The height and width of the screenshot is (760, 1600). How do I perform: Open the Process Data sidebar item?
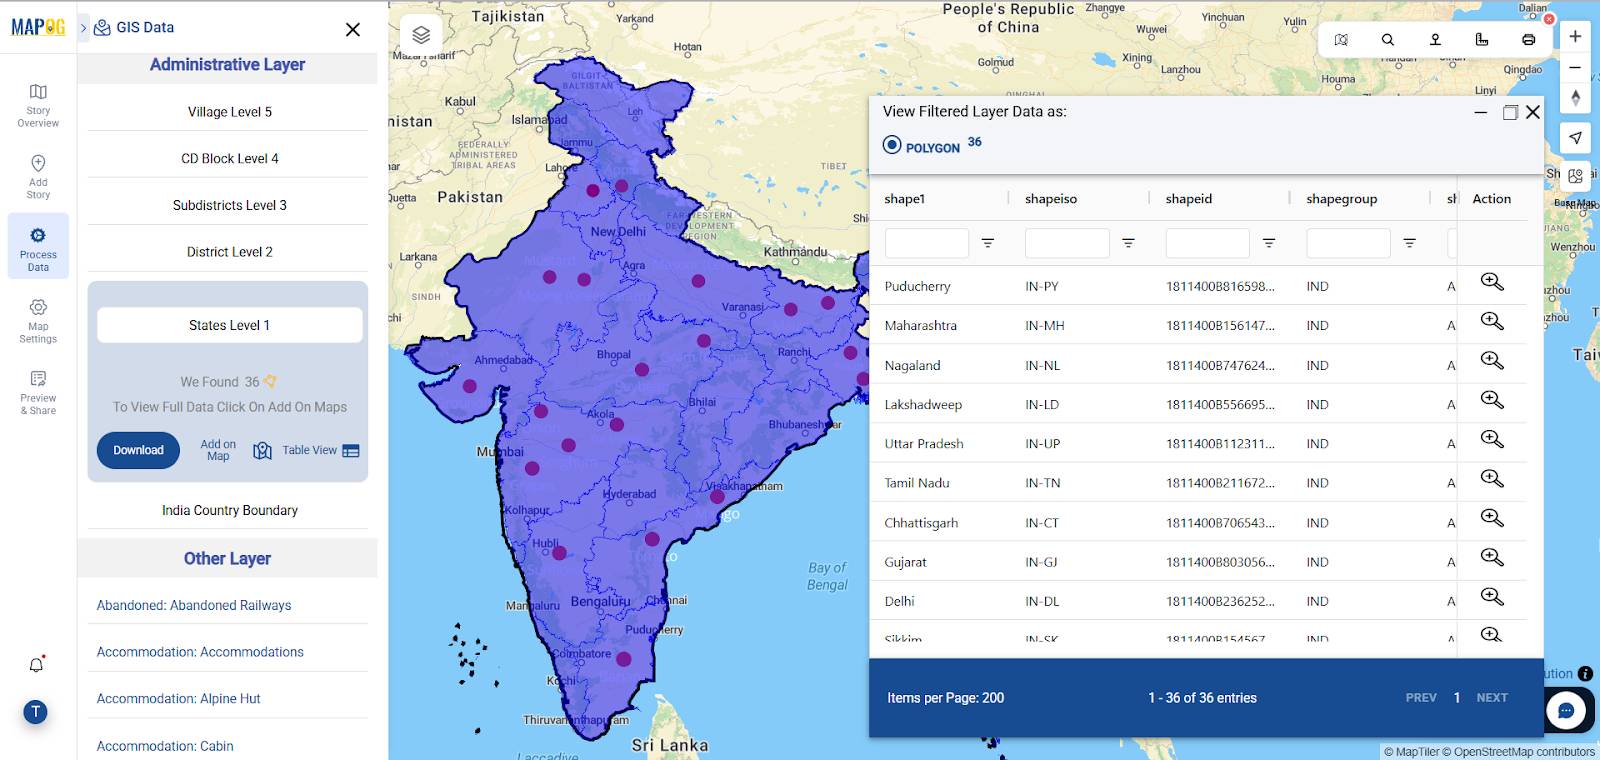click(38, 247)
